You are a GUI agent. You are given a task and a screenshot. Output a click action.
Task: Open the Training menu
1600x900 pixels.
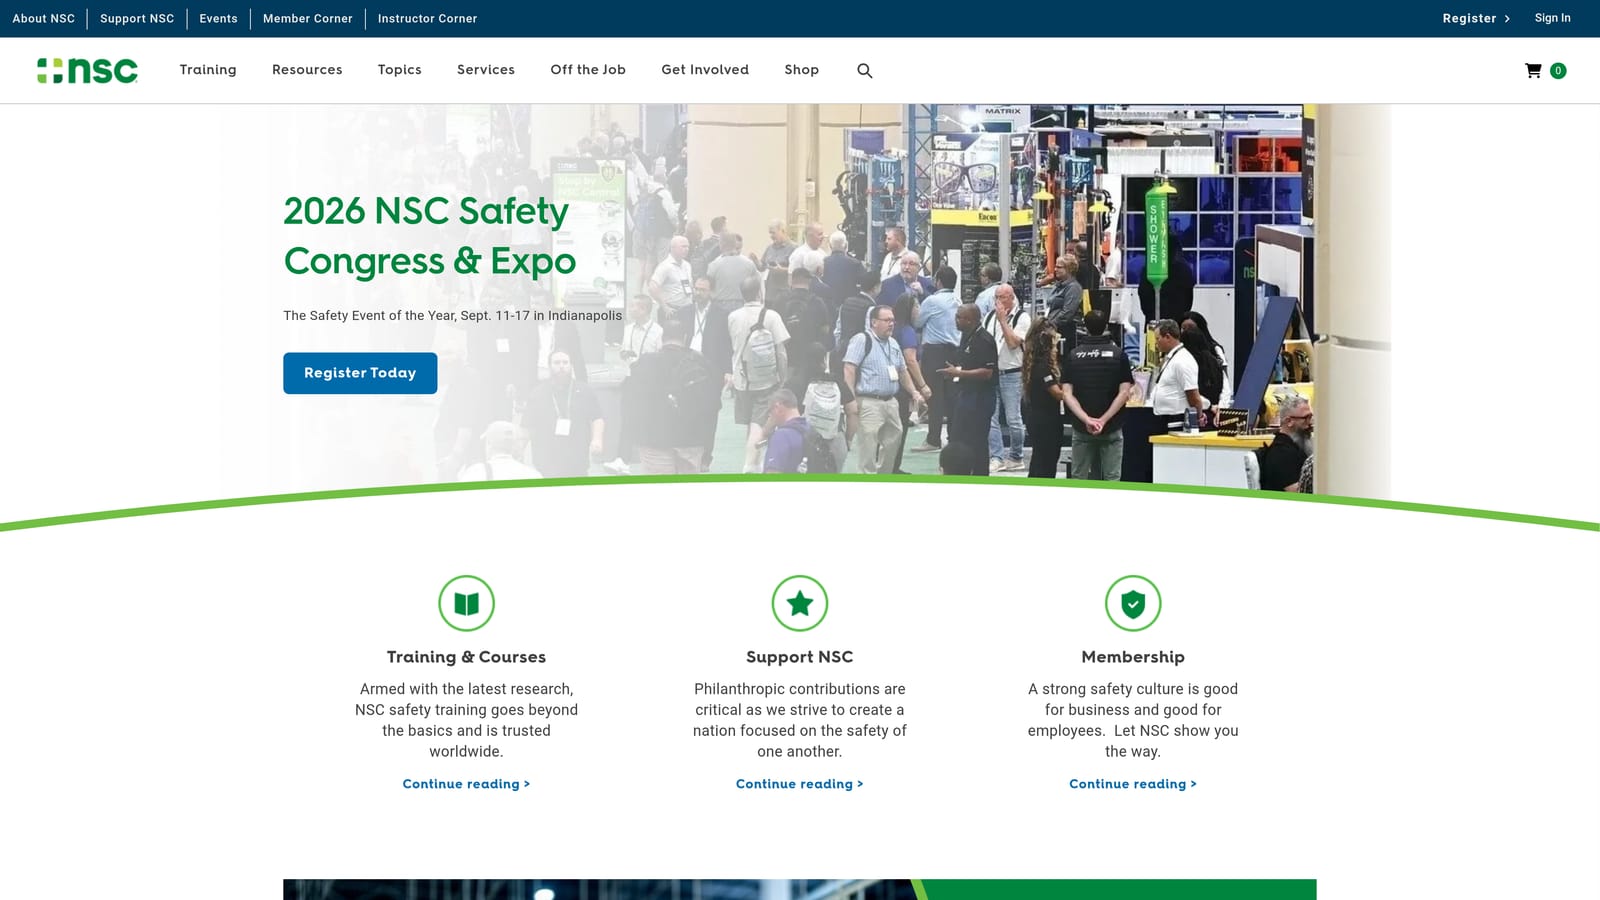208,69
